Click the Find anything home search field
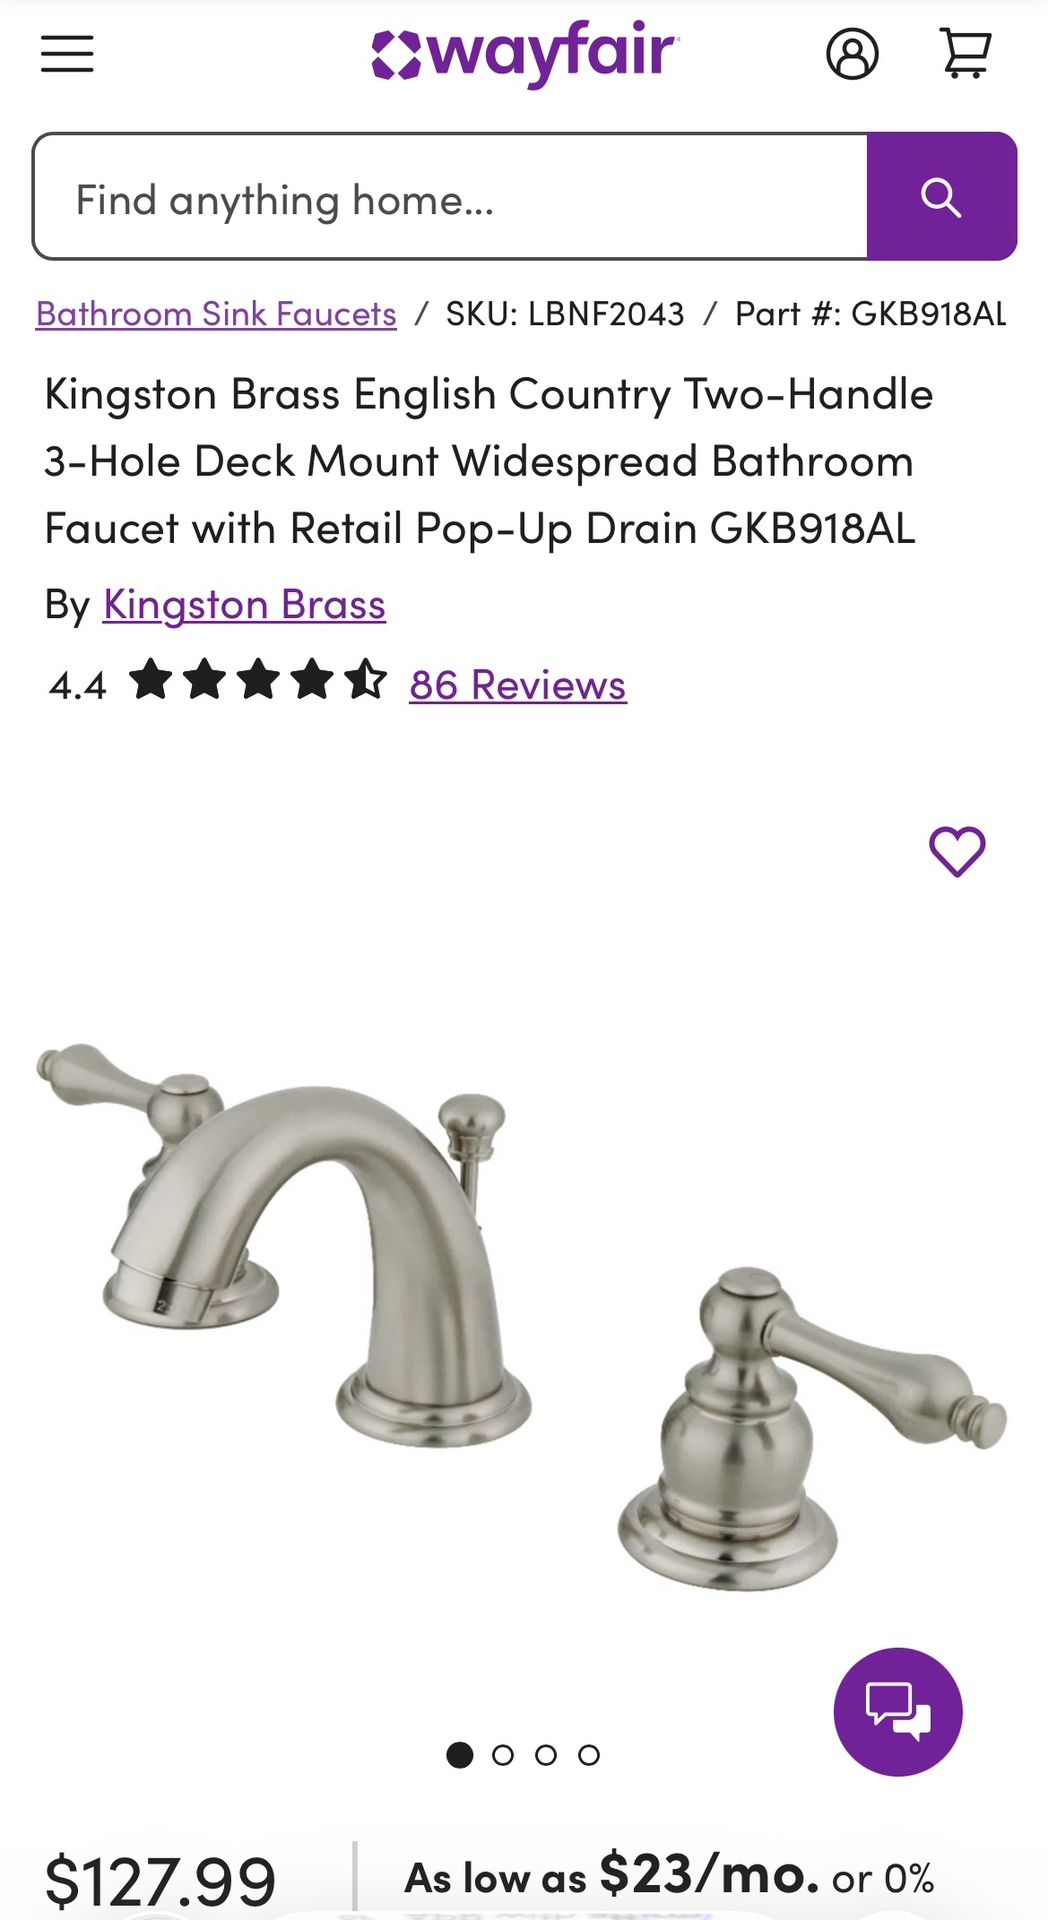Image resolution: width=1048 pixels, height=1920 pixels. [450, 196]
